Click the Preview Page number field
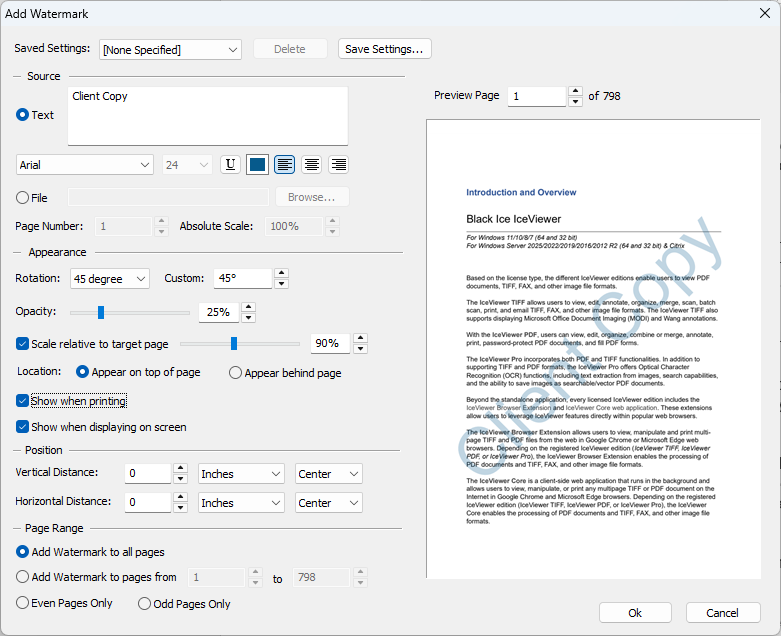 click(x=537, y=96)
